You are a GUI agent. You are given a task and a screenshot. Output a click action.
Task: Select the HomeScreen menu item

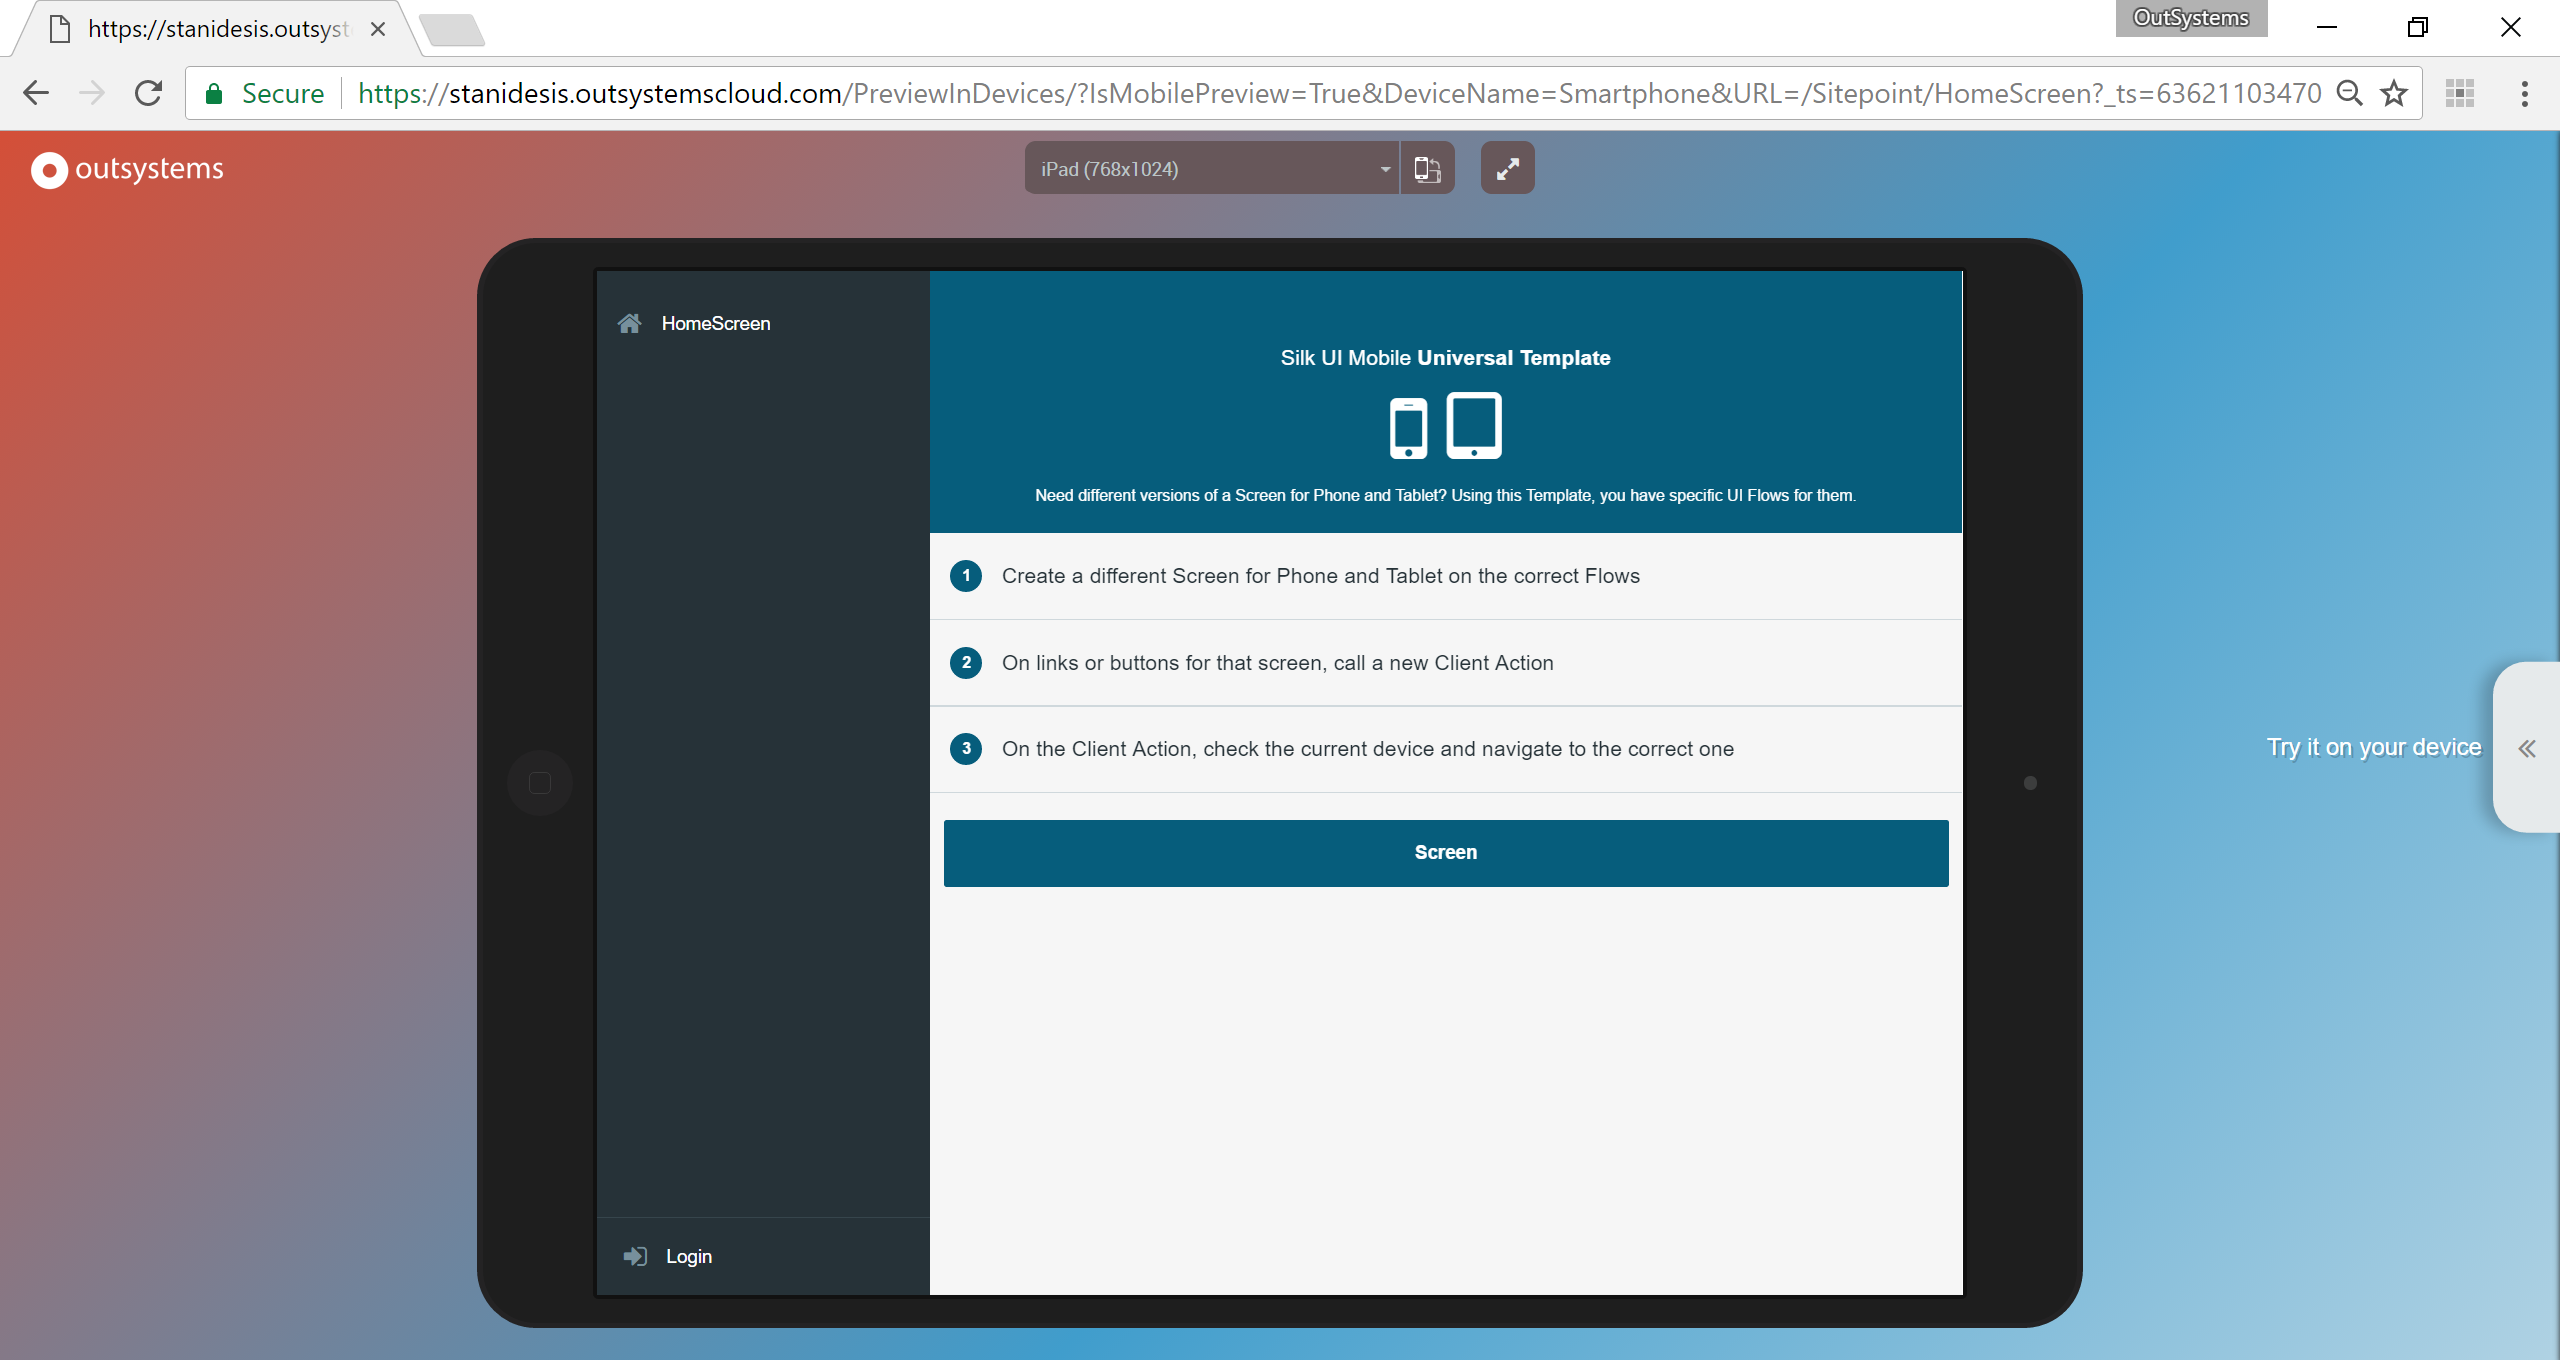(x=715, y=323)
